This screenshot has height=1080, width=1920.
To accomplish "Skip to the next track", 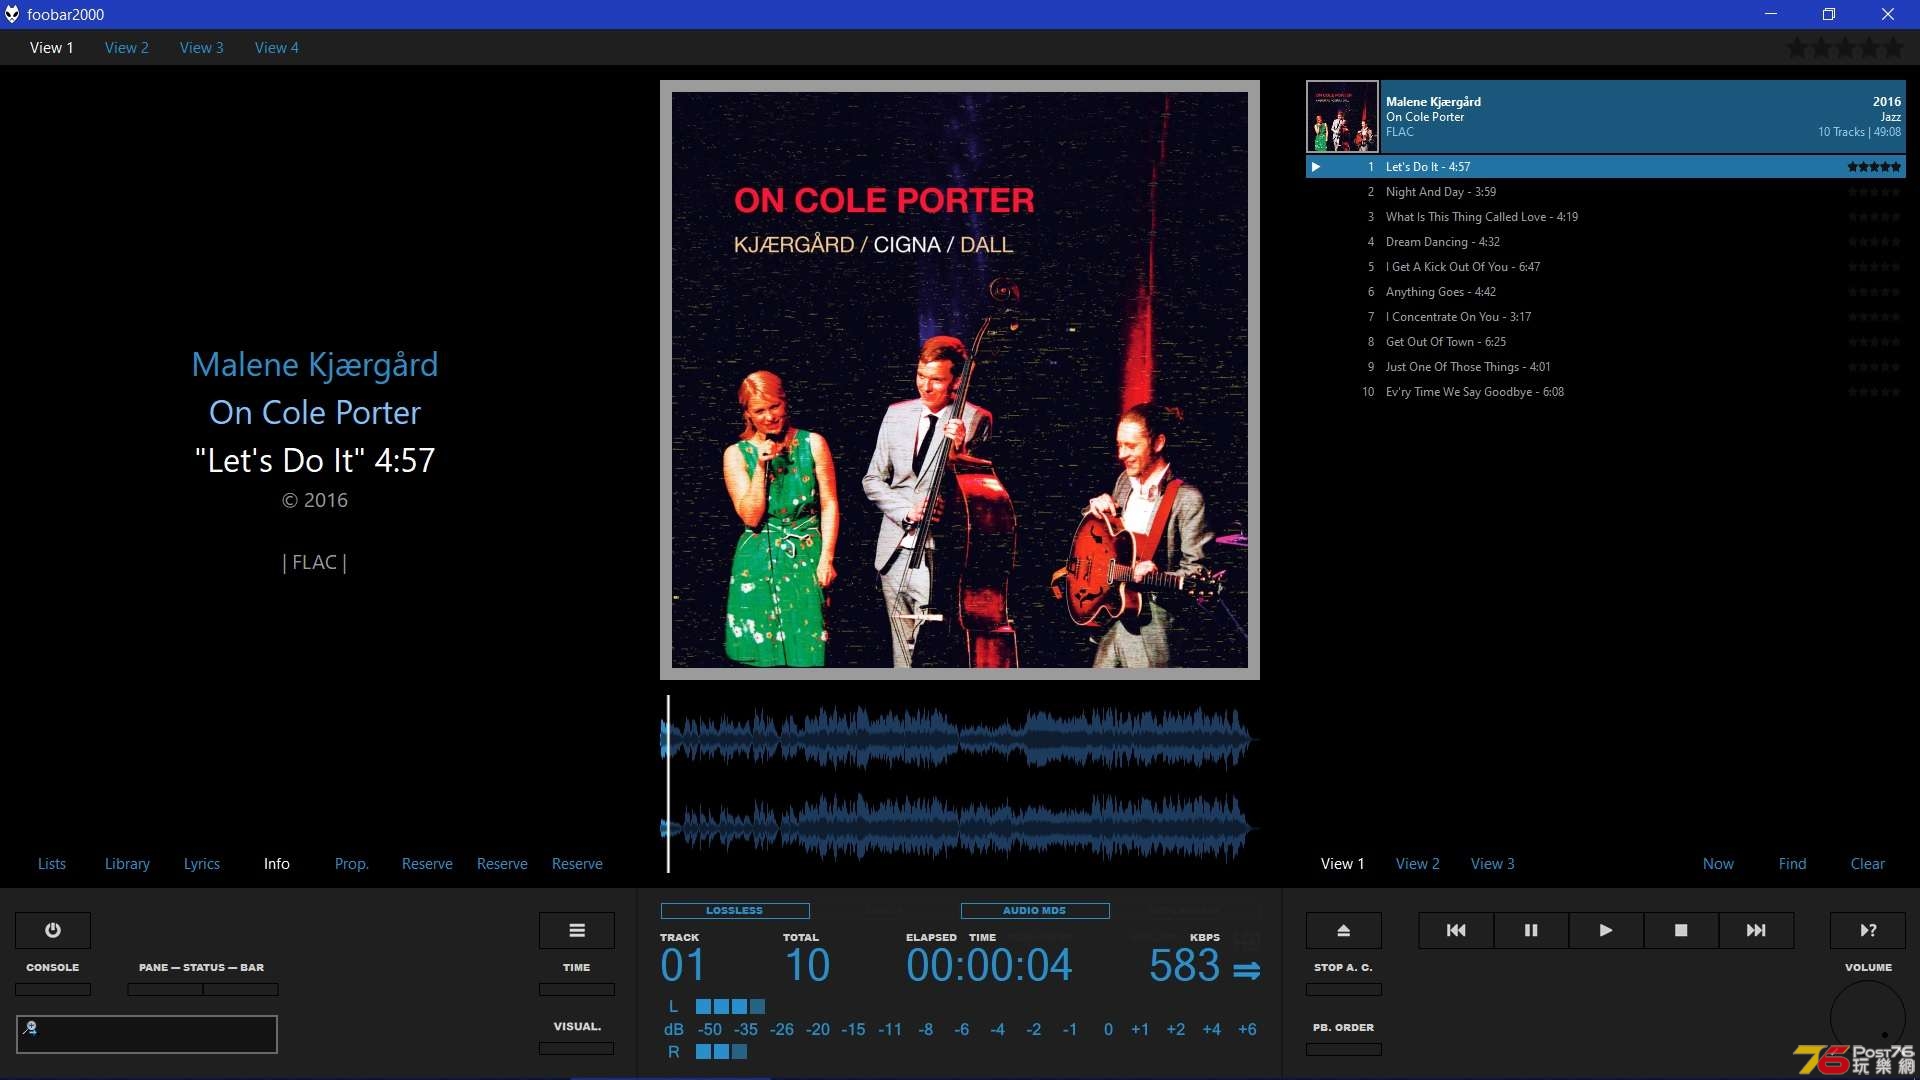I will tap(1756, 930).
